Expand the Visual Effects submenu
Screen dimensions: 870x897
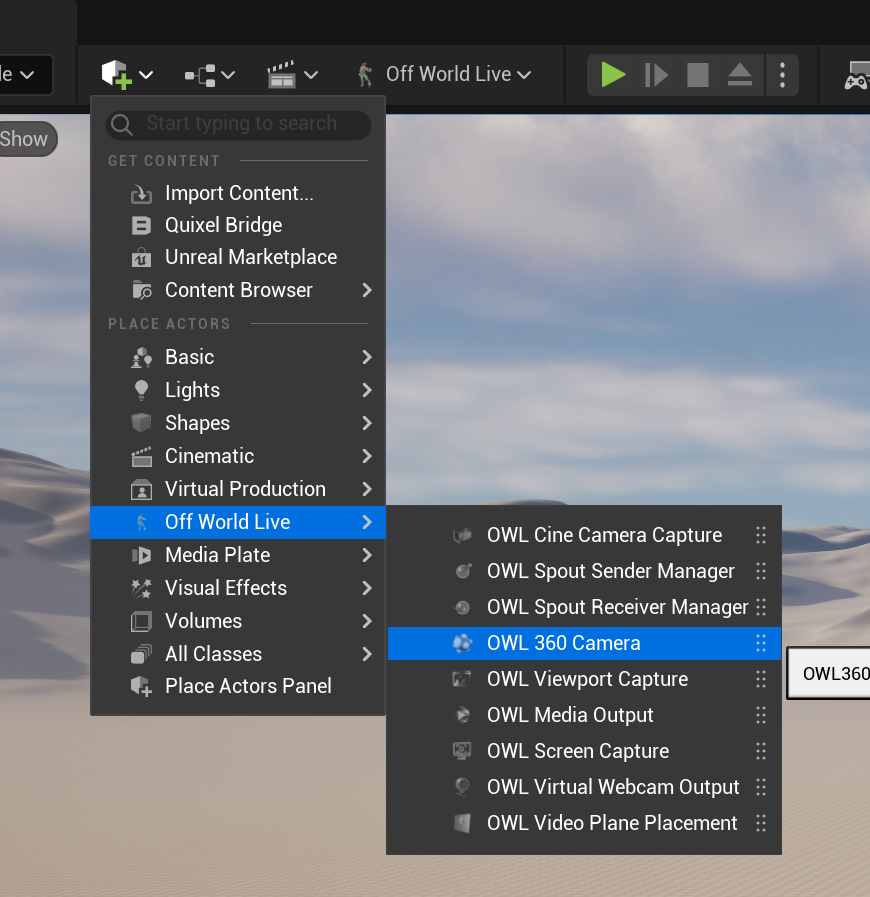238,588
